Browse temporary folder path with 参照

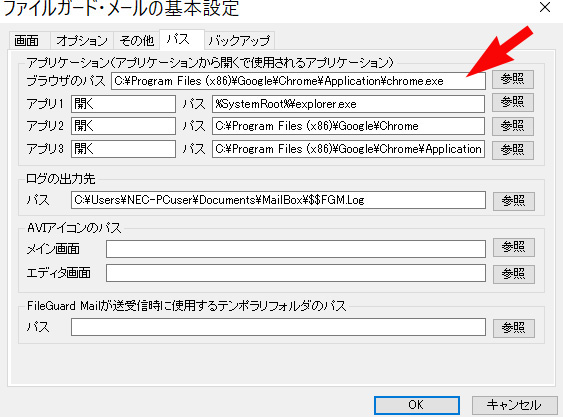click(x=513, y=328)
